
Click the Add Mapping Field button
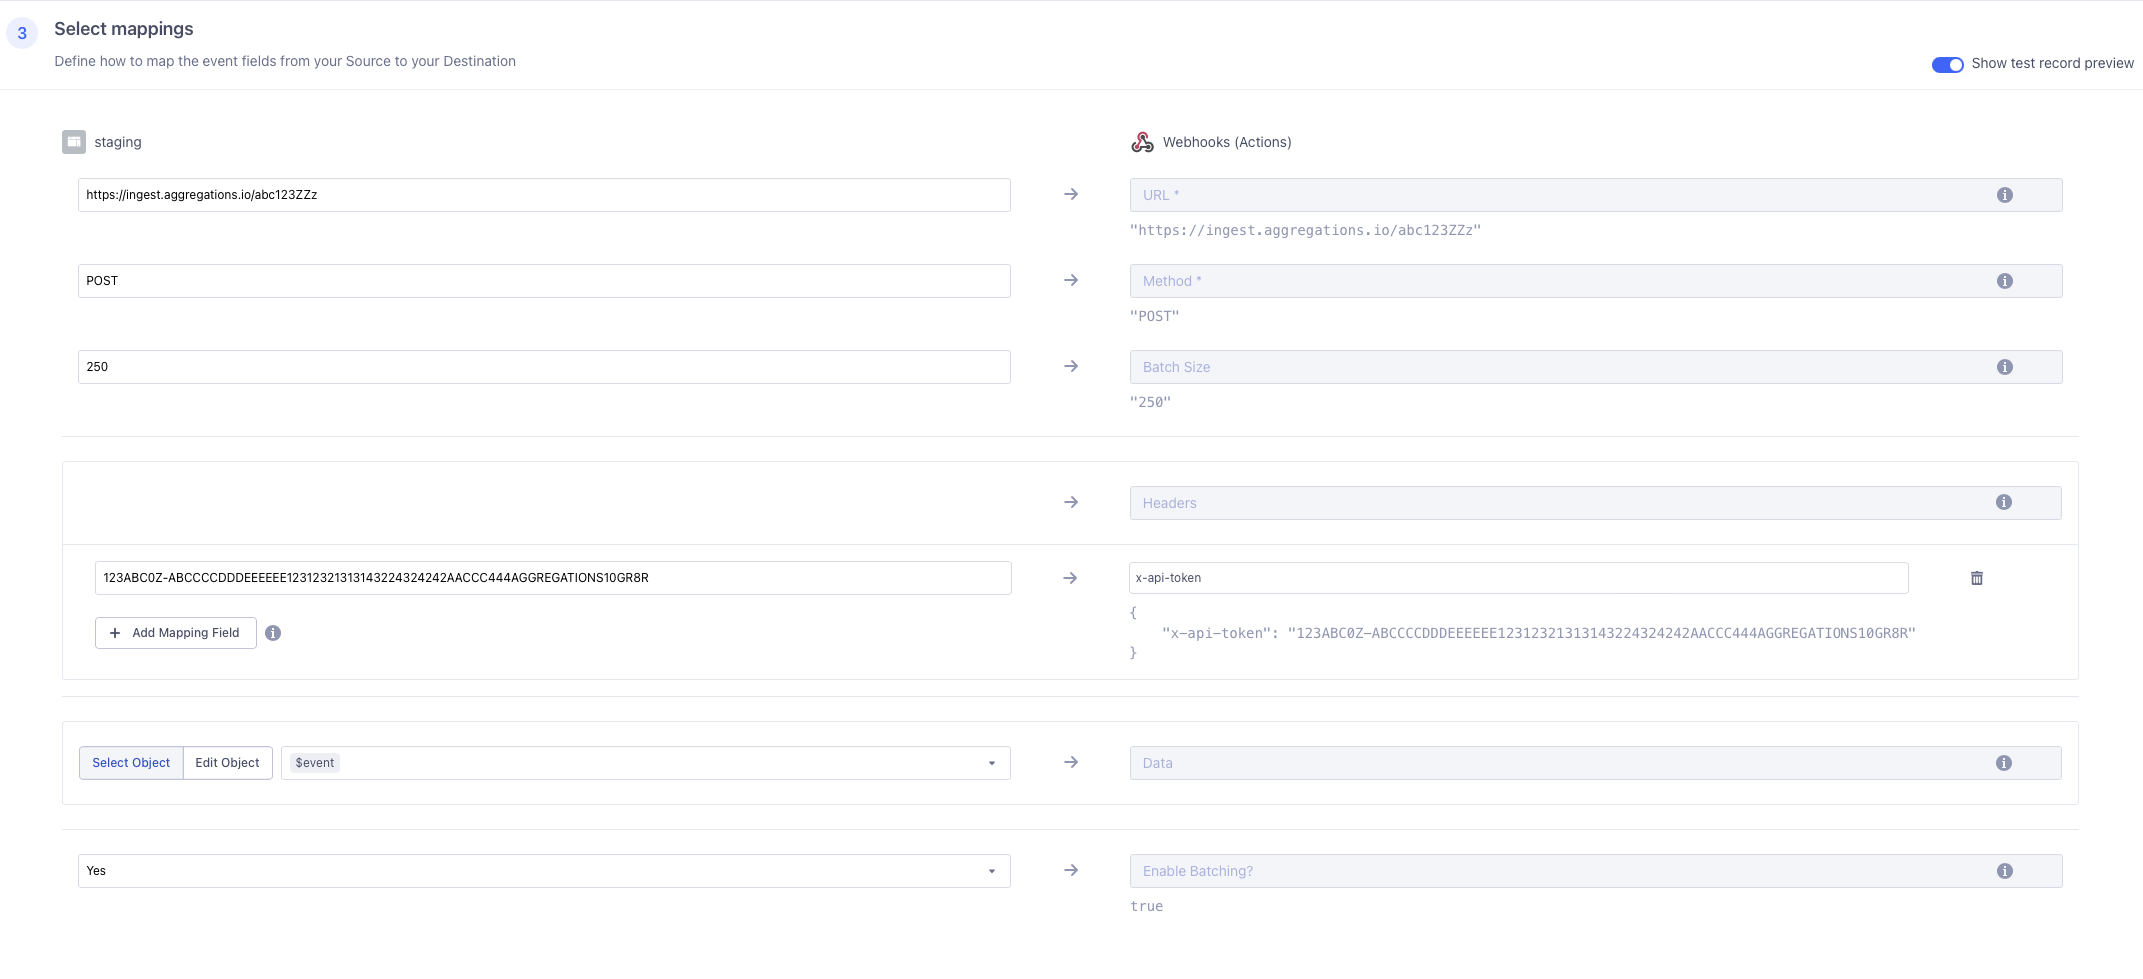pyautogui.click(x=176, y=633)
